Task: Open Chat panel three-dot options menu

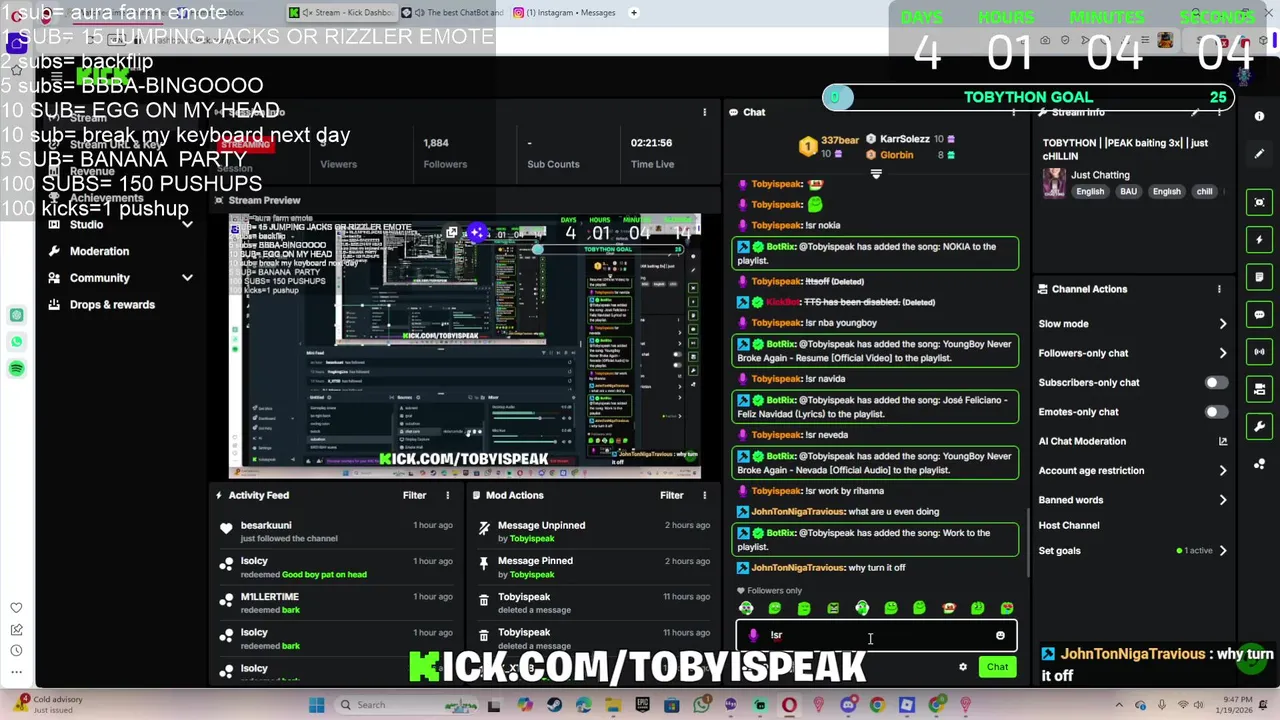Action: (x=1013, y=112)
